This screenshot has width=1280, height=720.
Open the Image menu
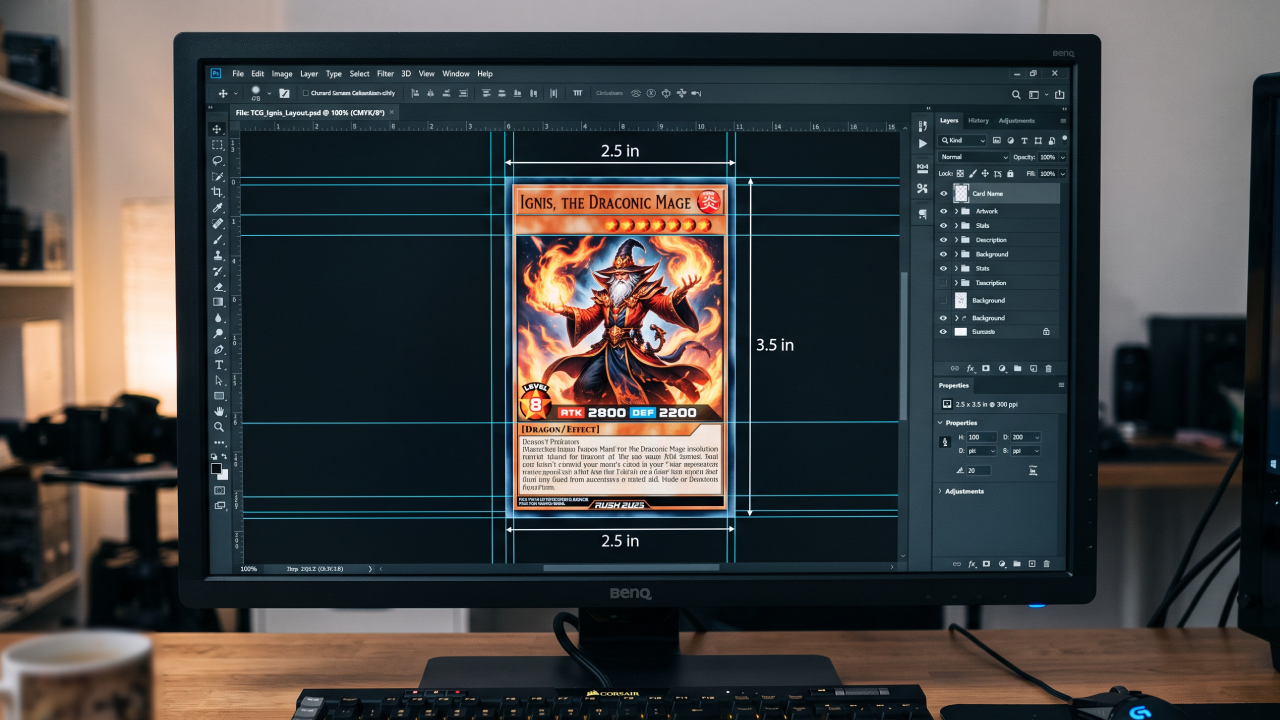[282, 74]
